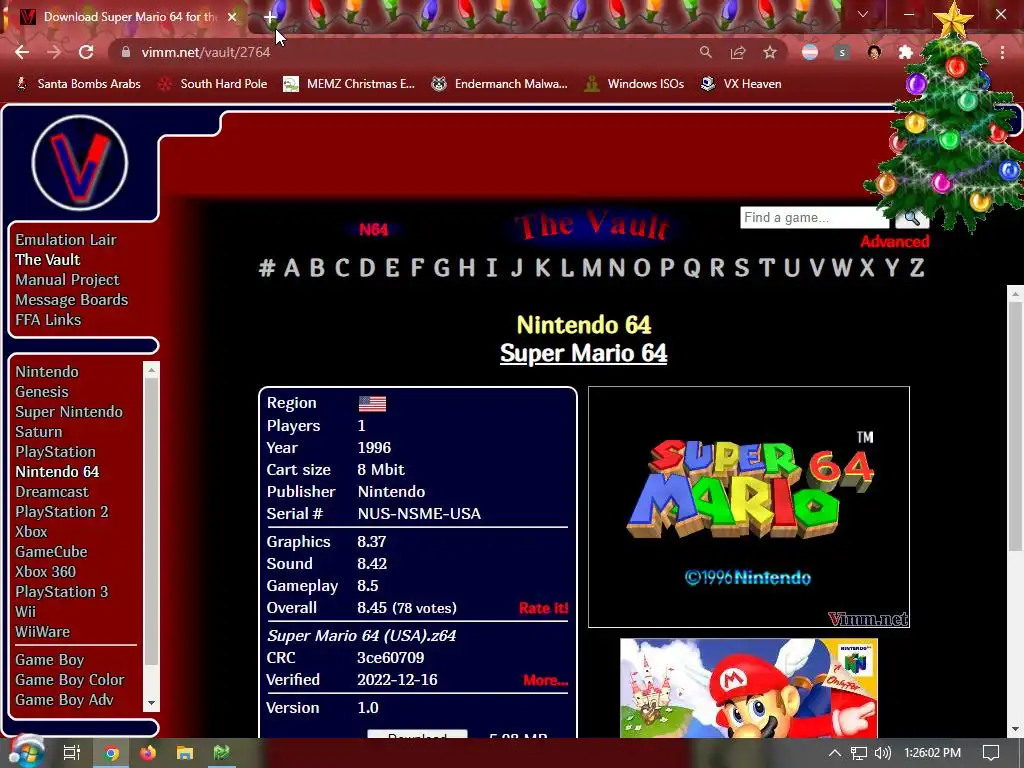Click the More... link beside Verified

point(545,680)
